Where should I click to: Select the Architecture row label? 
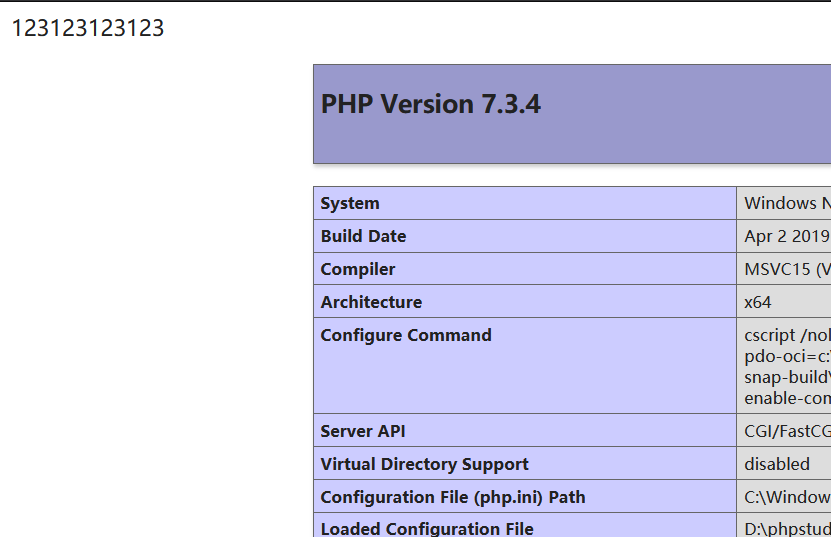point(371,302)
